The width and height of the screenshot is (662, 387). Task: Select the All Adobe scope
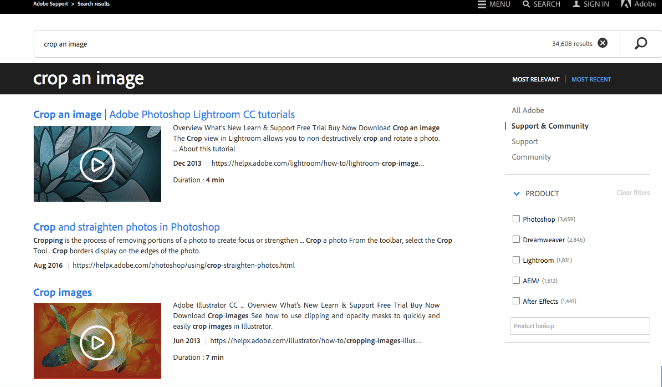tap(528, 110)
